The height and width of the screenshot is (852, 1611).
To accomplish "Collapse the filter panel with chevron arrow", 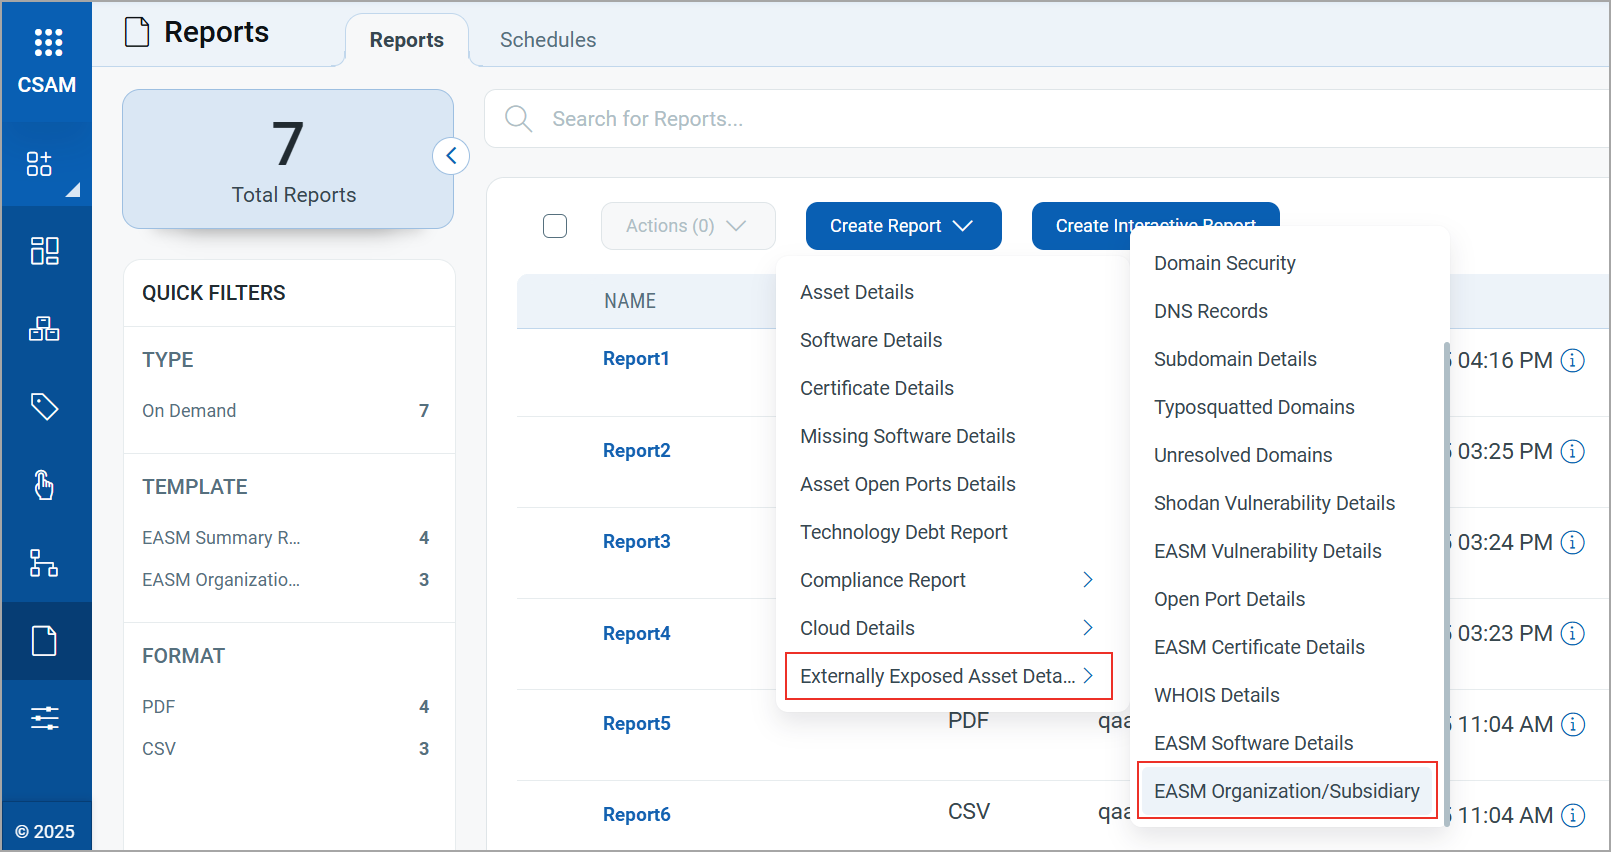I will coord(451,156).
